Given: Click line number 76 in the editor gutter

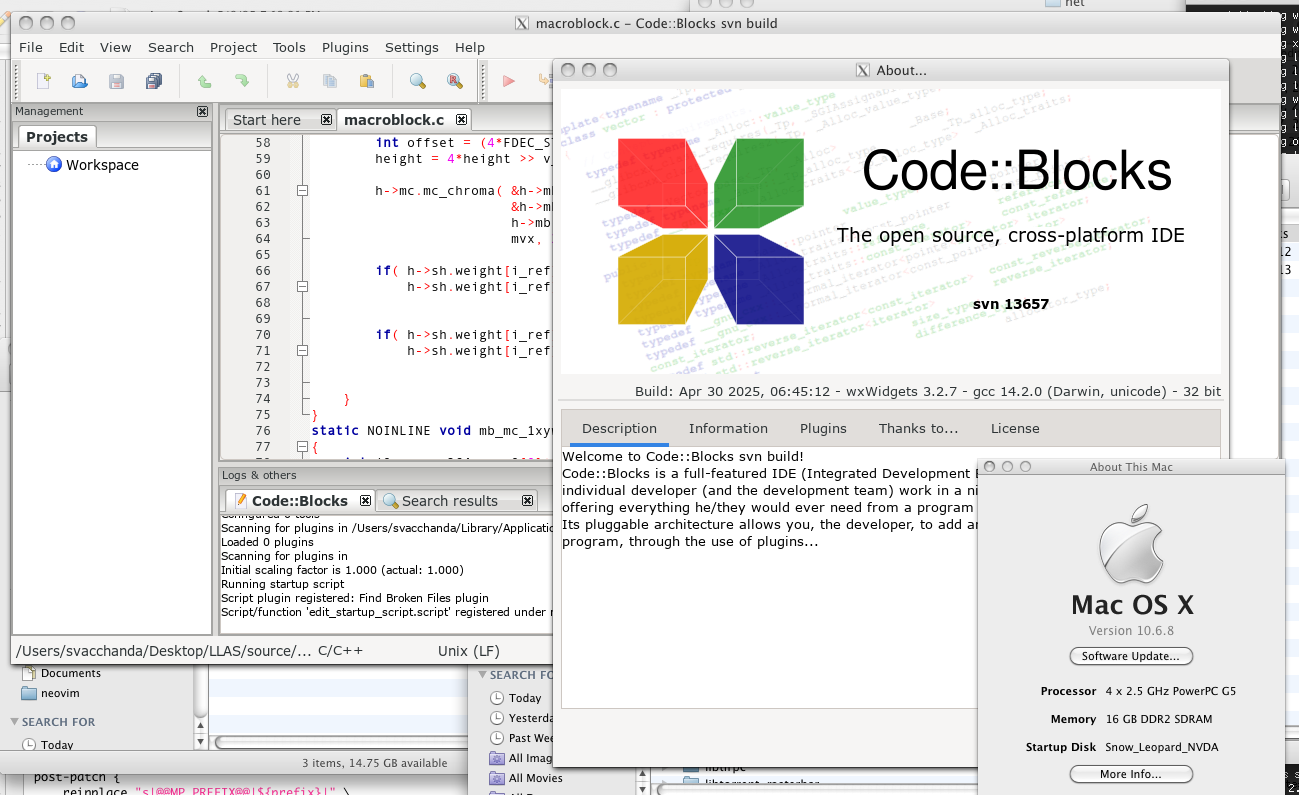Looking at the screenshot, I should 263,431.
